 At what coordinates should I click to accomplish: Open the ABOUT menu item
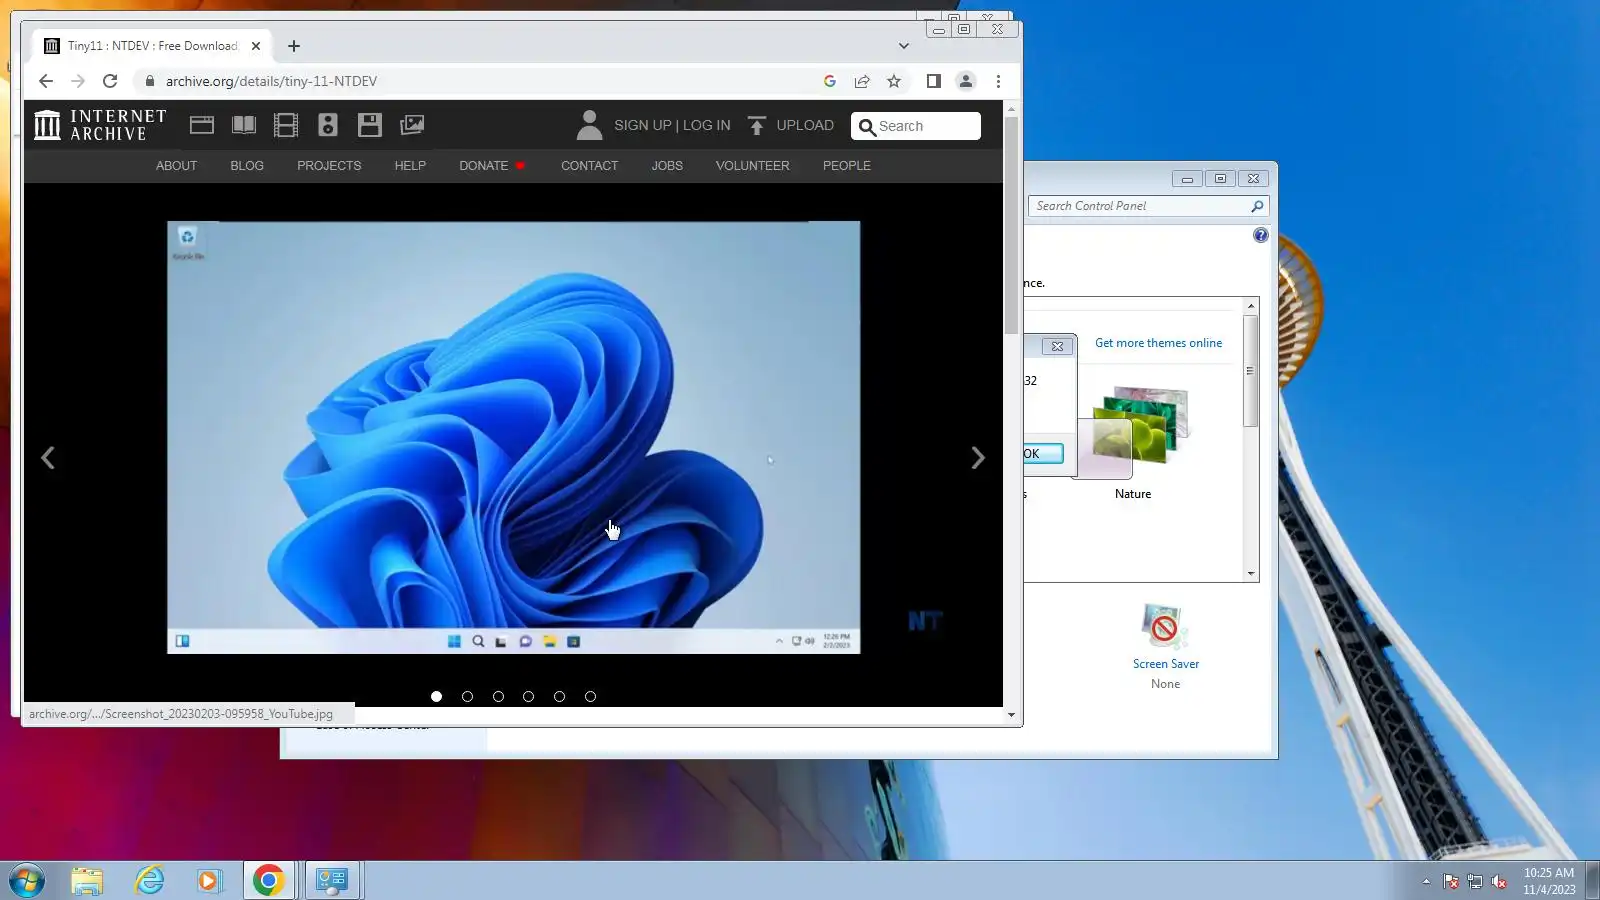(176, 166)
